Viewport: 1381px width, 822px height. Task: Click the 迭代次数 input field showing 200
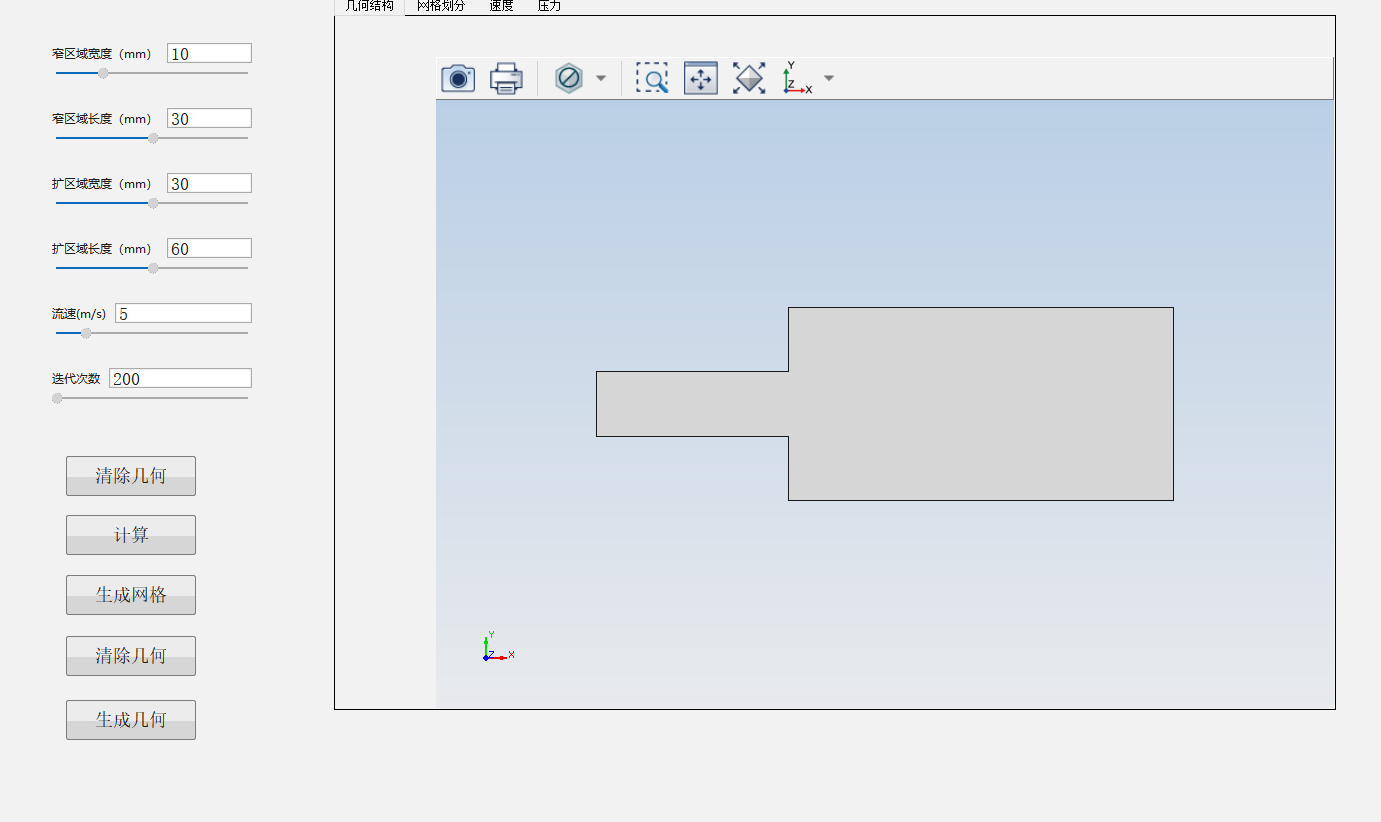[x=180, y=379]
